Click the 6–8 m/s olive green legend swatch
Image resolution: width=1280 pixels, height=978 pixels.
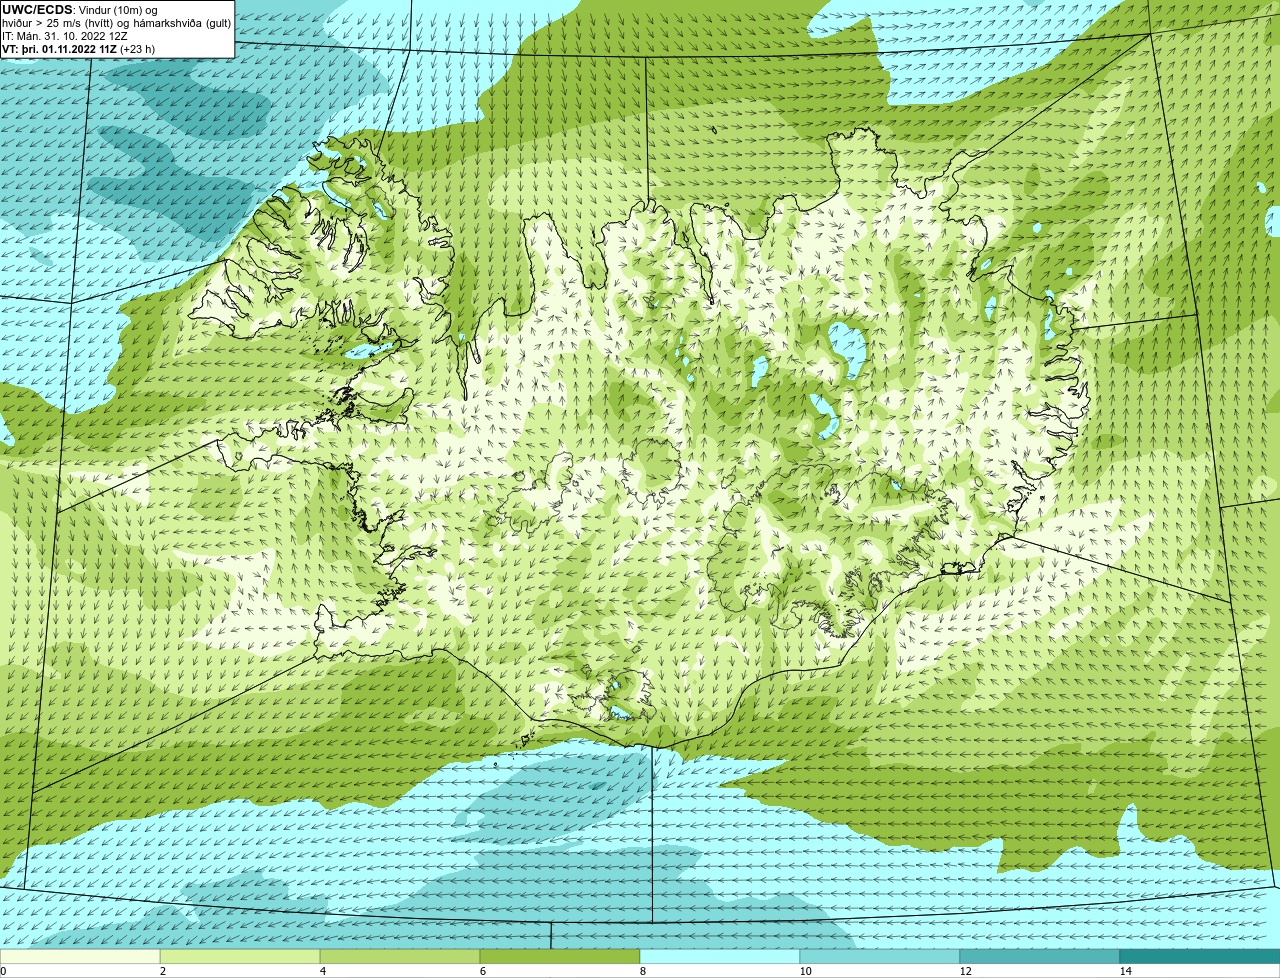point(560,957)
